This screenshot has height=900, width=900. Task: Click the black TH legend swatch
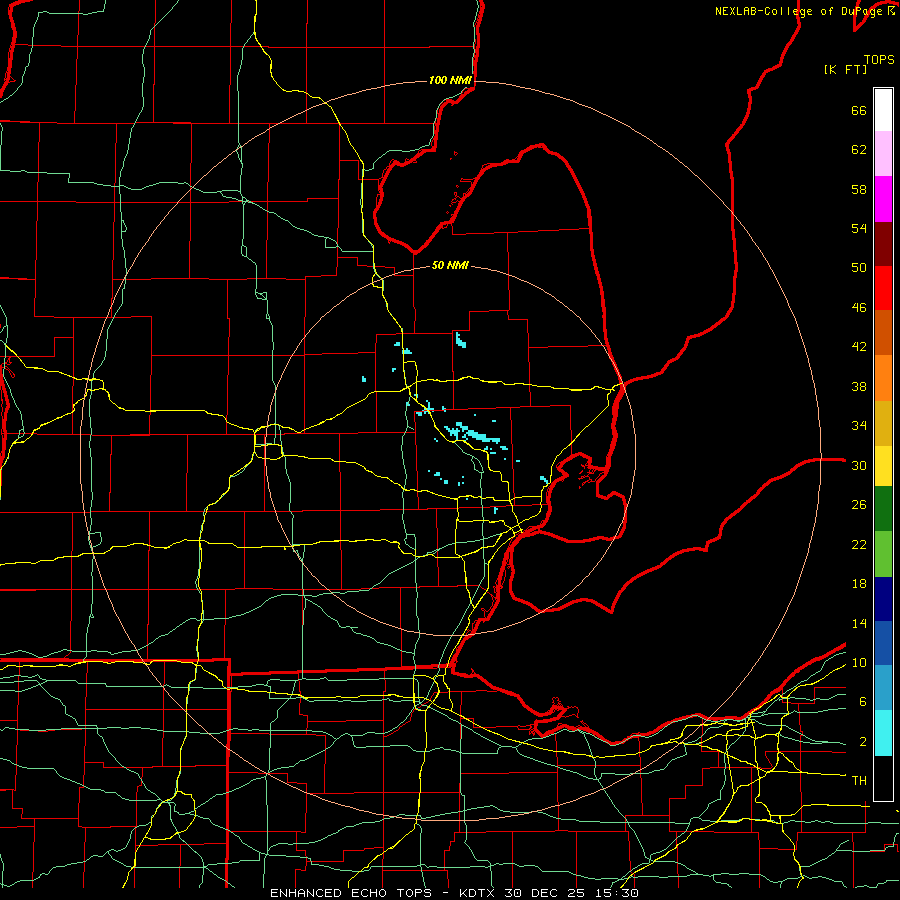click(x=883, y=778)
